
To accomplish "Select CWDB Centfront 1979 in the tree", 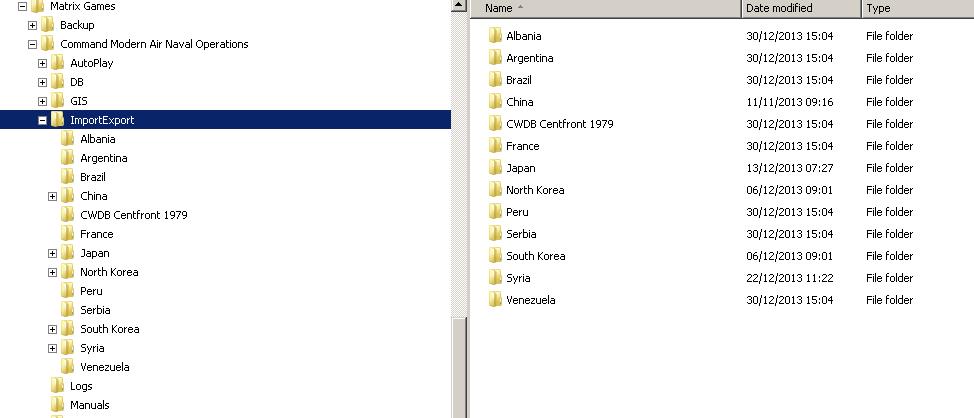I will [x=134, y=215].
